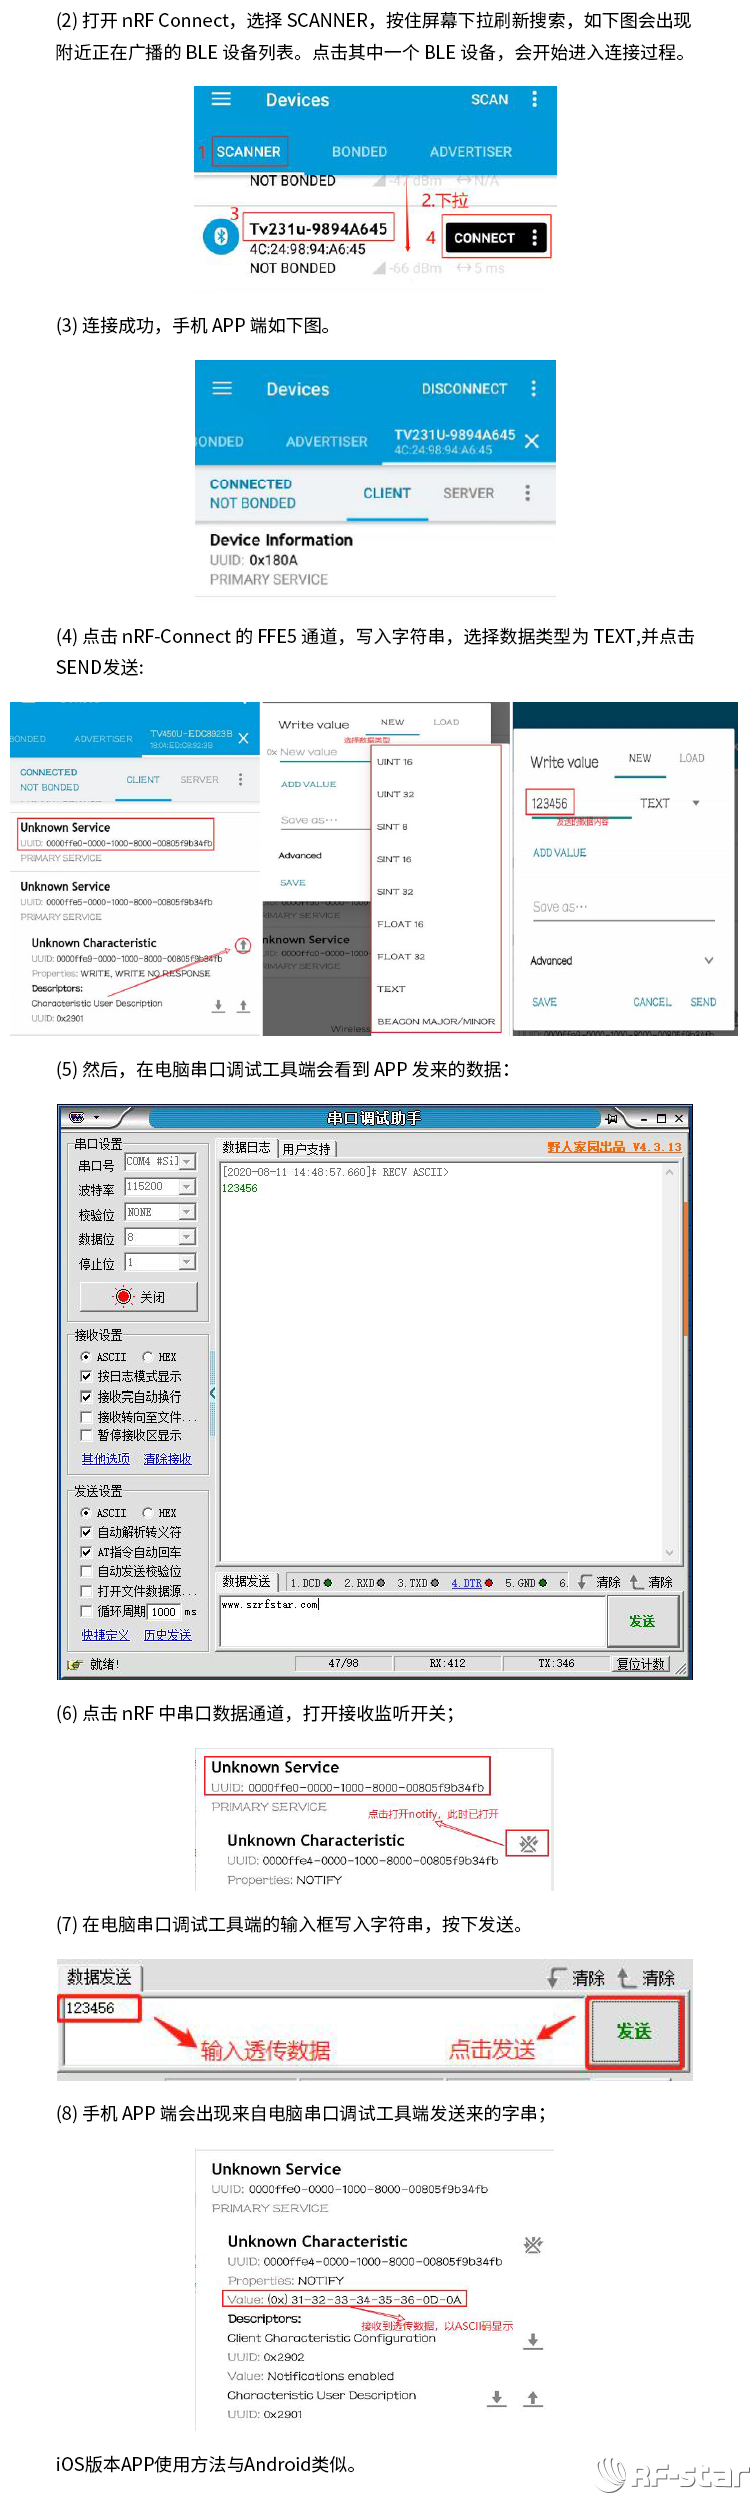The image size is (750, 2502).
Task: Tap read arrow of Client Characteristic Configuration
Action: [x=534, y=2341]
